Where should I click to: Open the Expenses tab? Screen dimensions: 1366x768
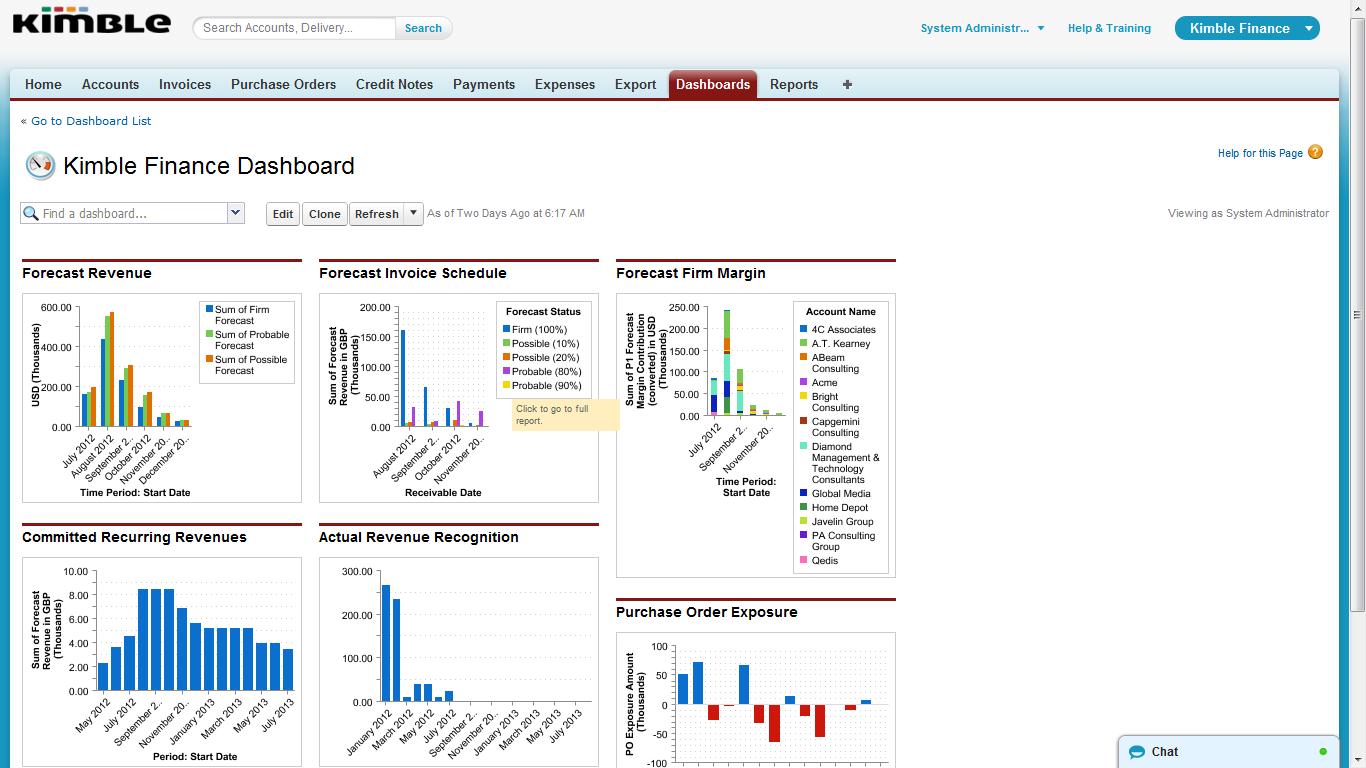click(x=565, y=85)
